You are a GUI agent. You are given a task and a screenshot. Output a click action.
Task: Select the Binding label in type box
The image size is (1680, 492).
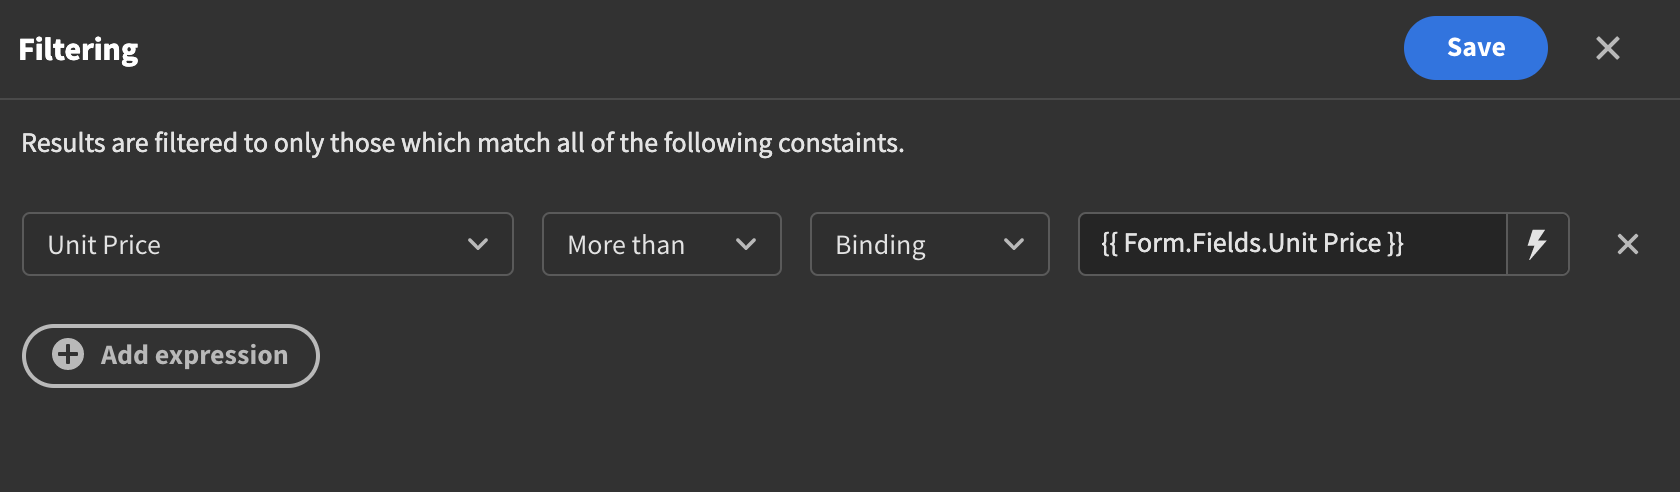881,246
